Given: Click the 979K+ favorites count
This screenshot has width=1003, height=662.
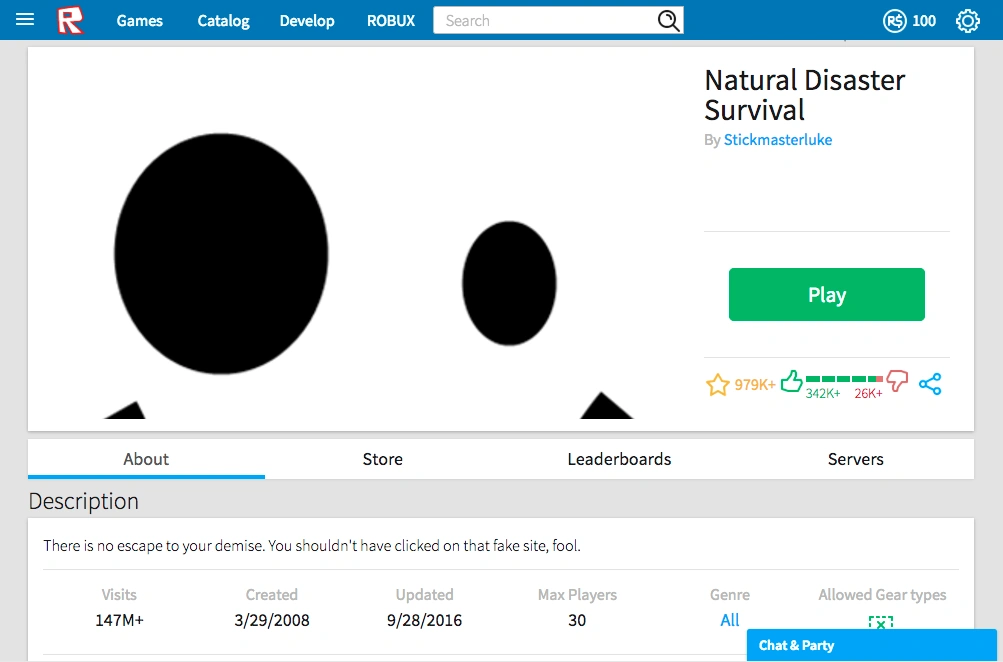Looking at the screenshot, I should pyautogui.click(x=755, y=384).
